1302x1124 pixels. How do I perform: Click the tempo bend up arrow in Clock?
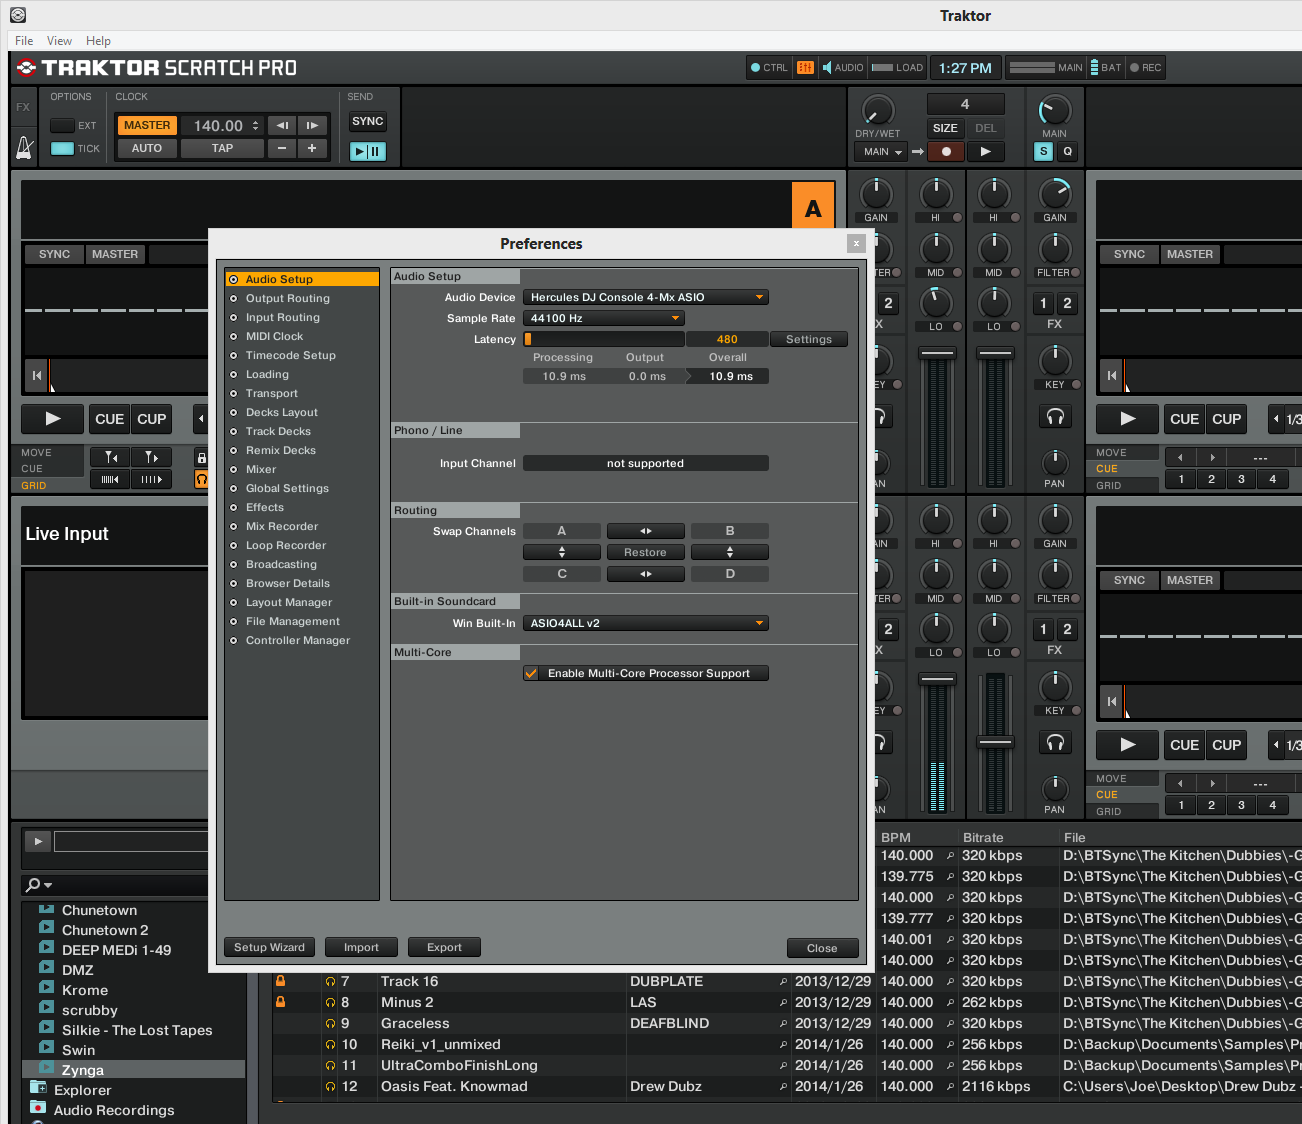pos(312,125)
